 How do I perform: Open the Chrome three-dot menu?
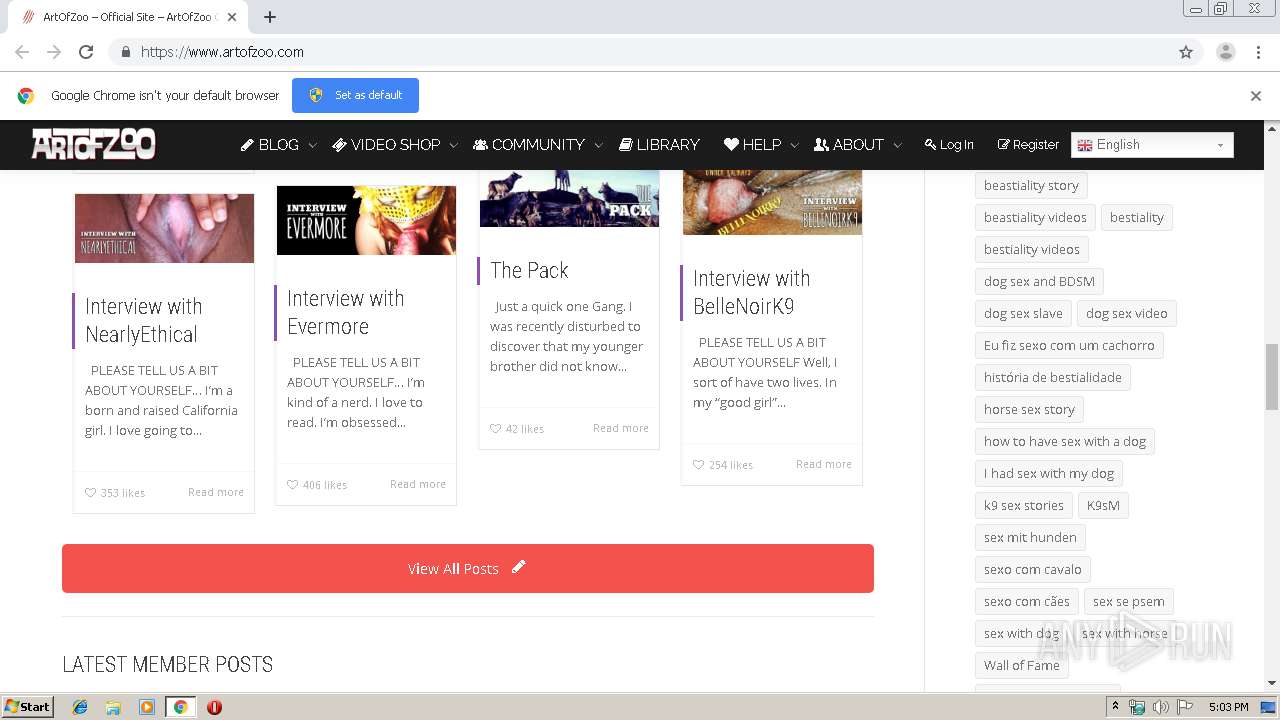pyautogui.click(x=1258, y=52)
